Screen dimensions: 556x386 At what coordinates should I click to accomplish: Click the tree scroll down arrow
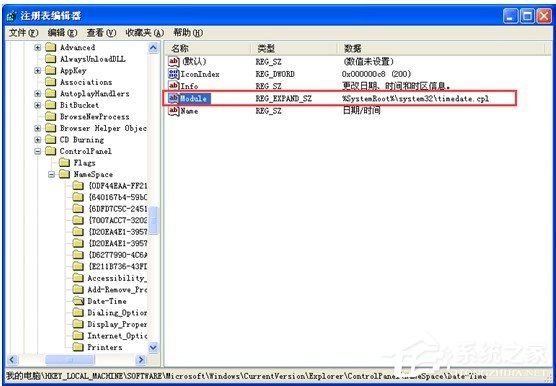[154, 347]
